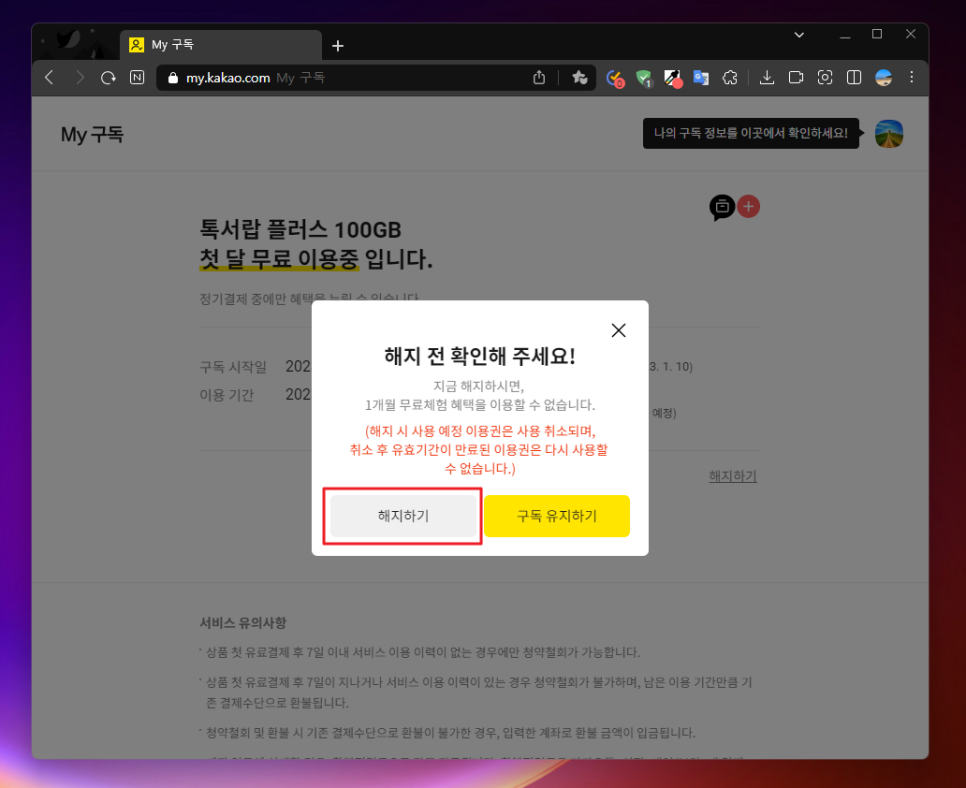Screen dimensions: 966x788
Task: Click the yellow 구독 유지하기 button
Action: (x=557, y=516)
